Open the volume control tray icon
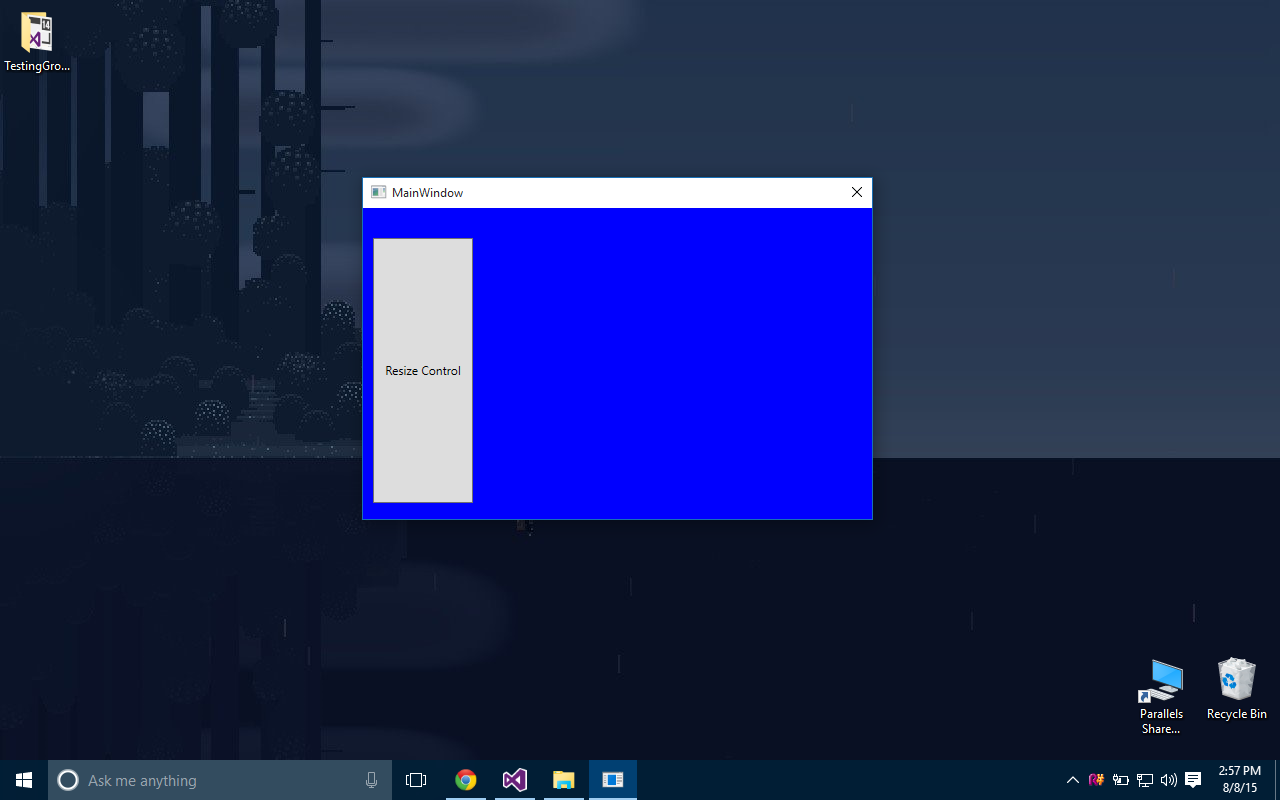Screen dimensions: 1280x800 pos(1168,779)
